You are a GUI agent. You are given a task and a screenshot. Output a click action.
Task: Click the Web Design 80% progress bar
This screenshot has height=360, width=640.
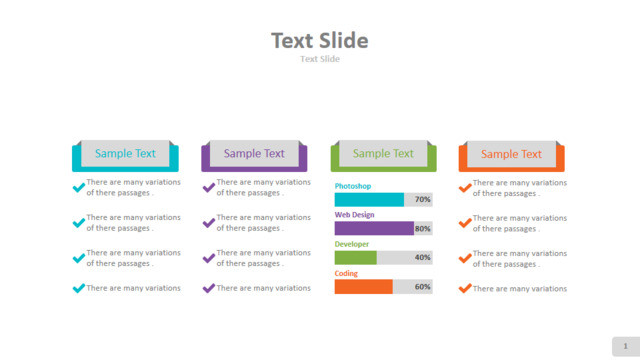pos(384,229)
